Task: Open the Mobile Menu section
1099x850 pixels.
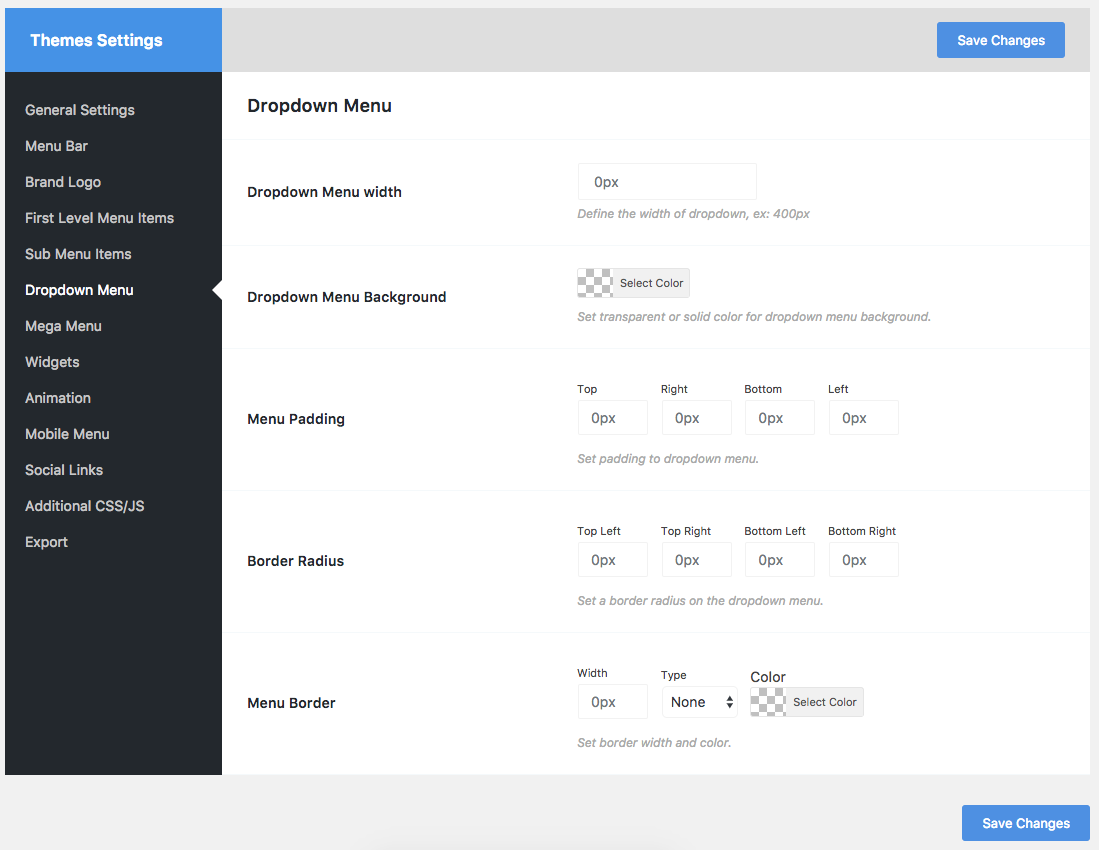Action: pyautogui.click(x=67, y=434)
